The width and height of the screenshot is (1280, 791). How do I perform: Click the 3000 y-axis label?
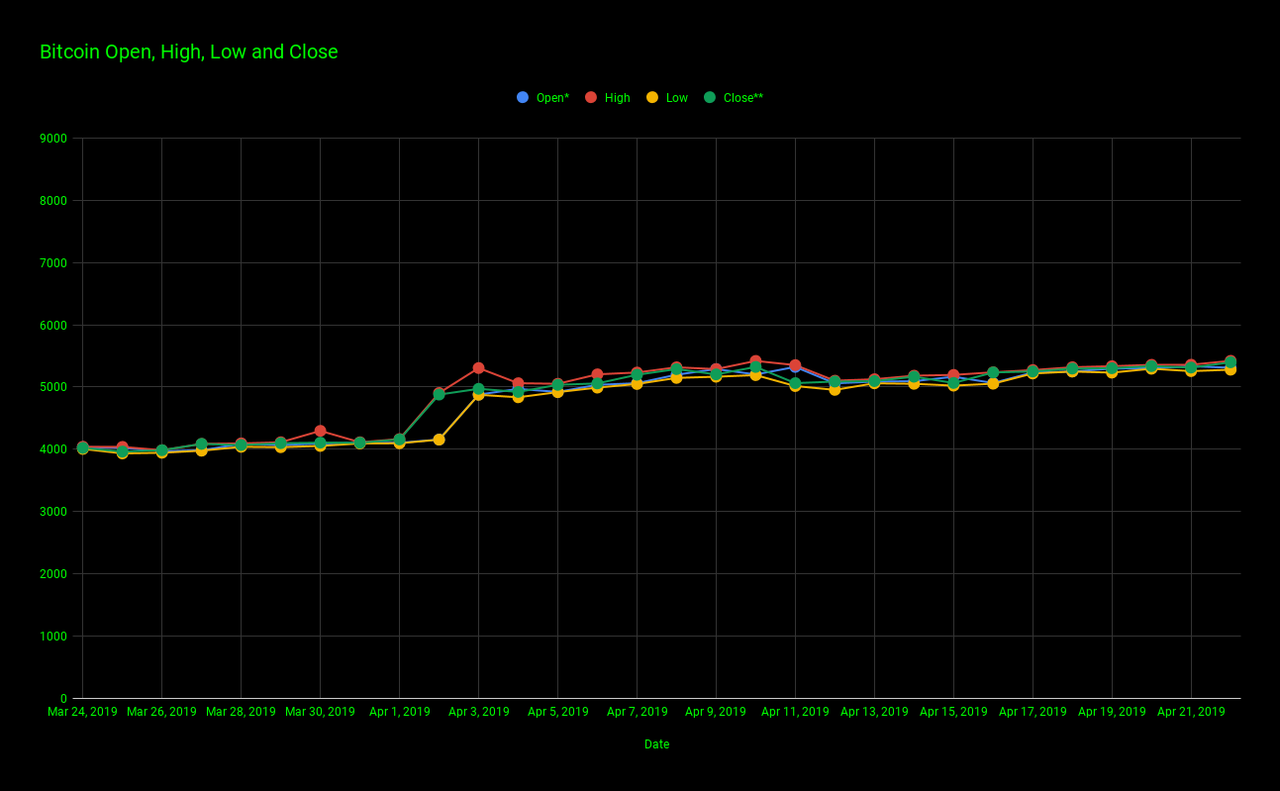click(x=55, y=512)
